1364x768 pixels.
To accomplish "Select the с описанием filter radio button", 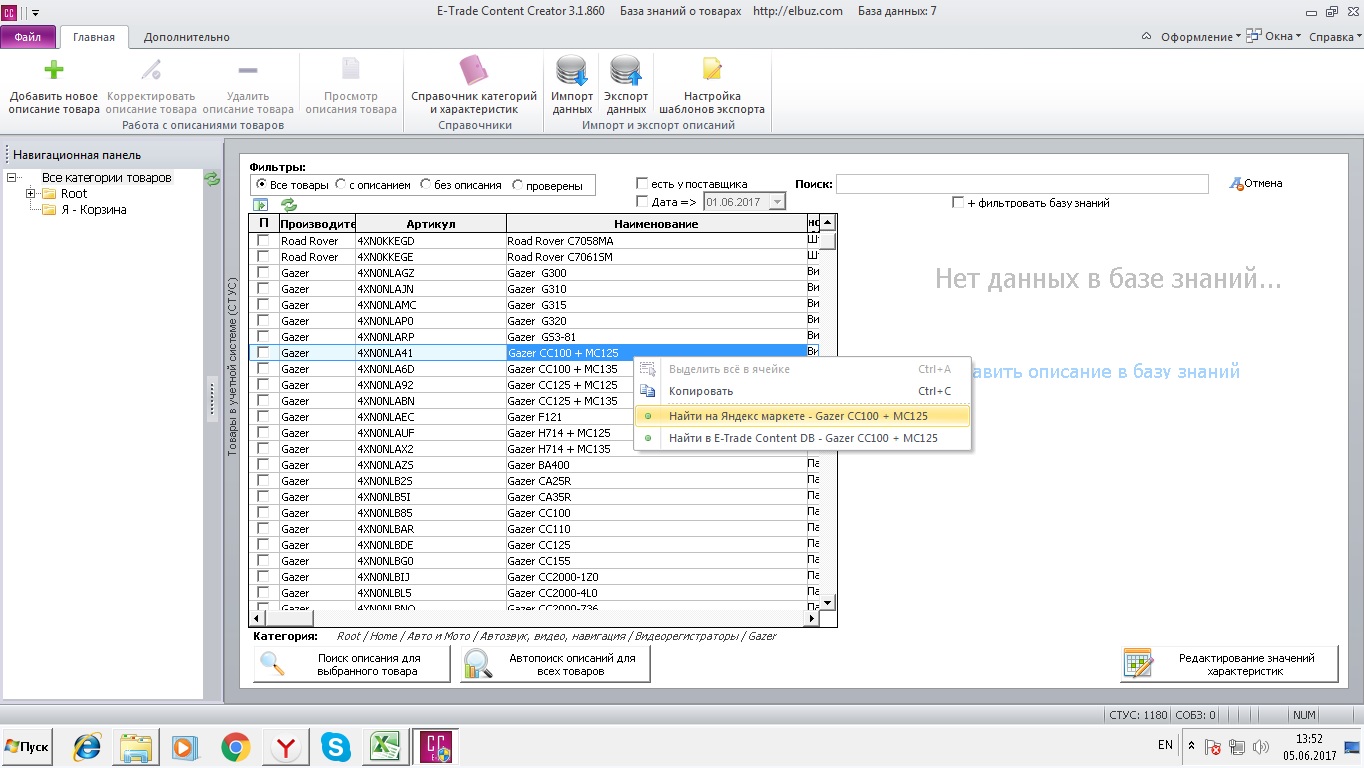I will 341,184.
